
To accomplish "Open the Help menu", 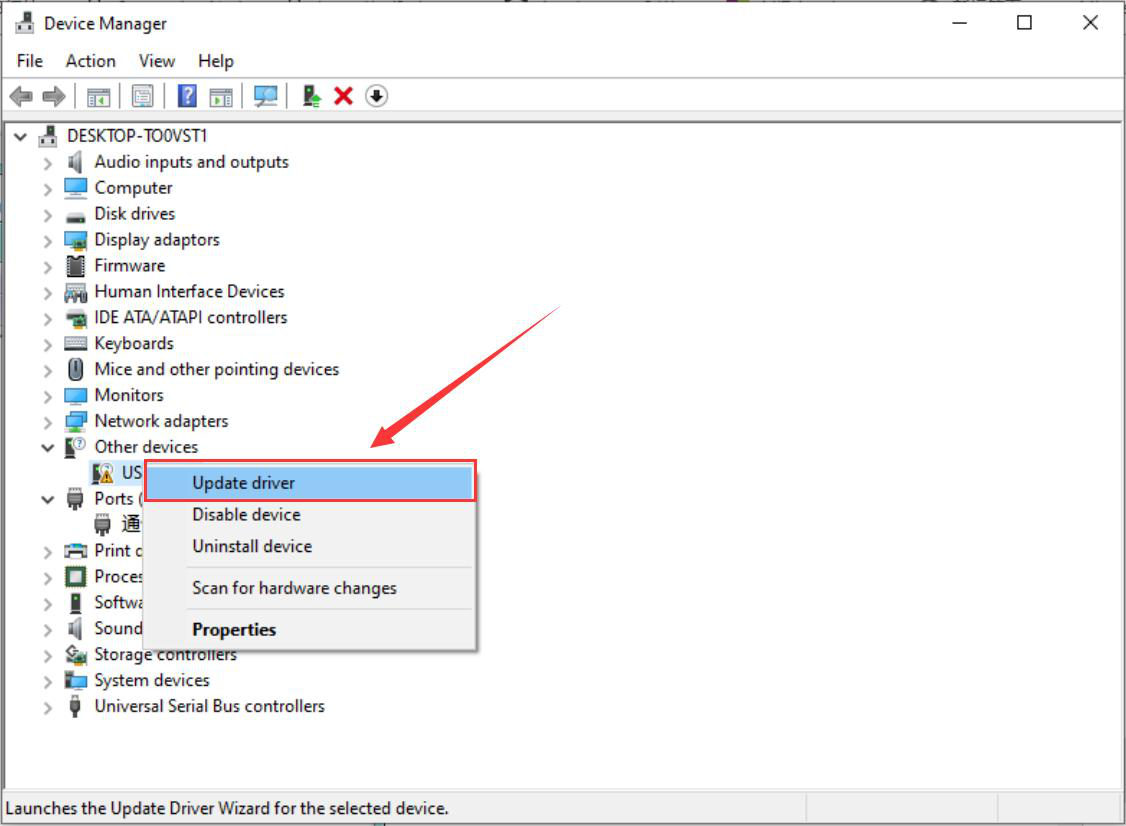I will 215,61.
